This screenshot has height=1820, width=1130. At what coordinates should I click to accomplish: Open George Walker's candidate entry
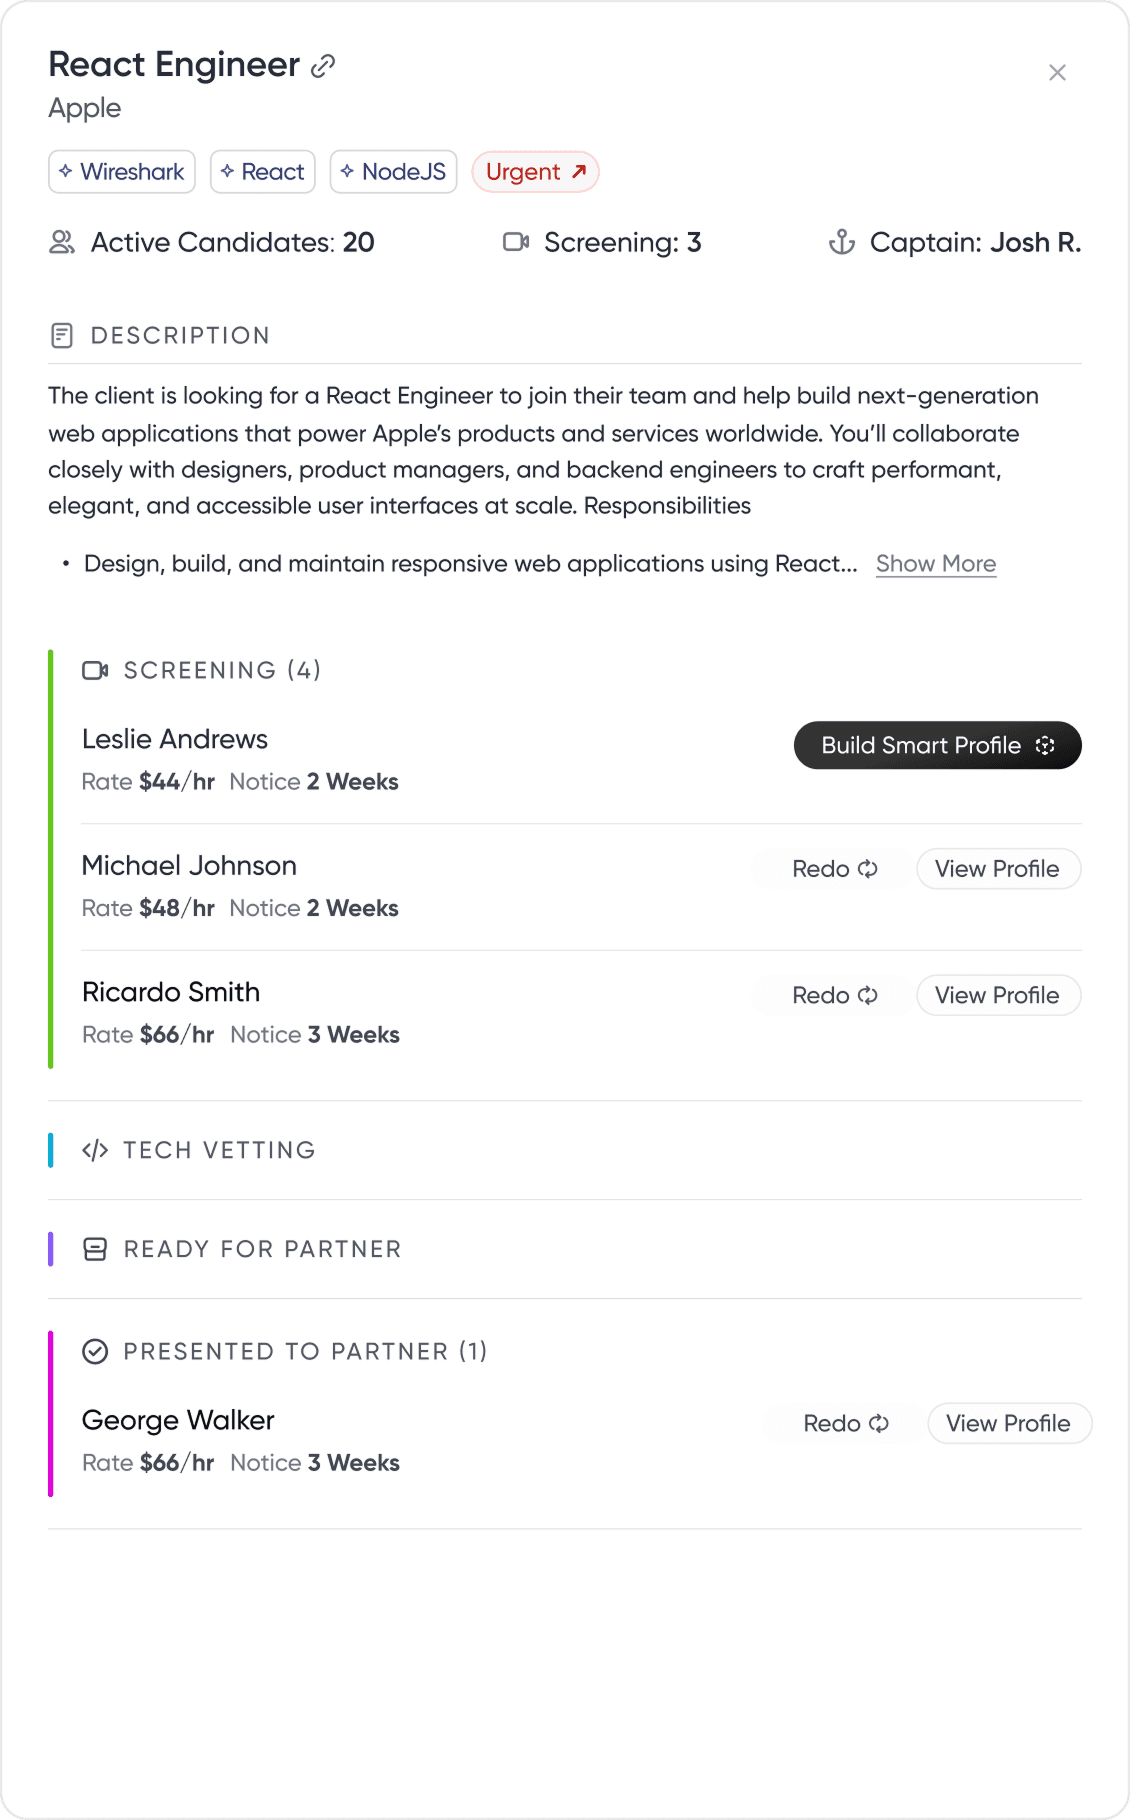point(178,1421)
